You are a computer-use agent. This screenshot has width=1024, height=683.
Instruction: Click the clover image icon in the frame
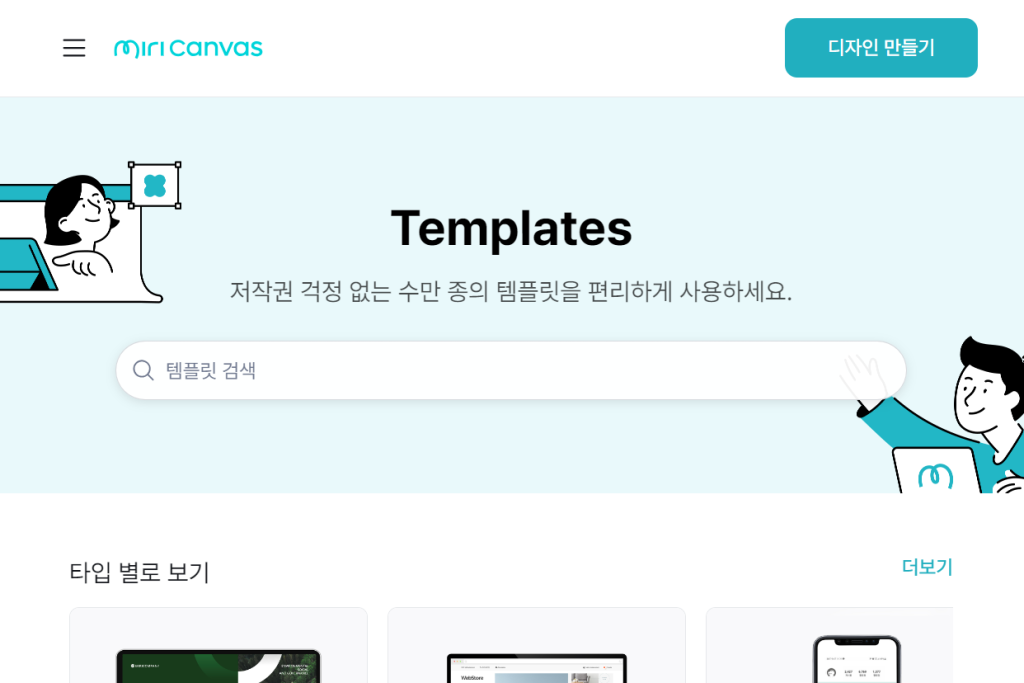pyautogui.click(x=154, y=185)
